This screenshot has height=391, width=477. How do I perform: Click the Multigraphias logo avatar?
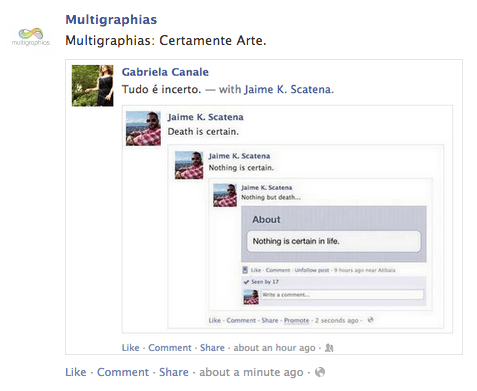pyautogui.click(x=31, y=37)
